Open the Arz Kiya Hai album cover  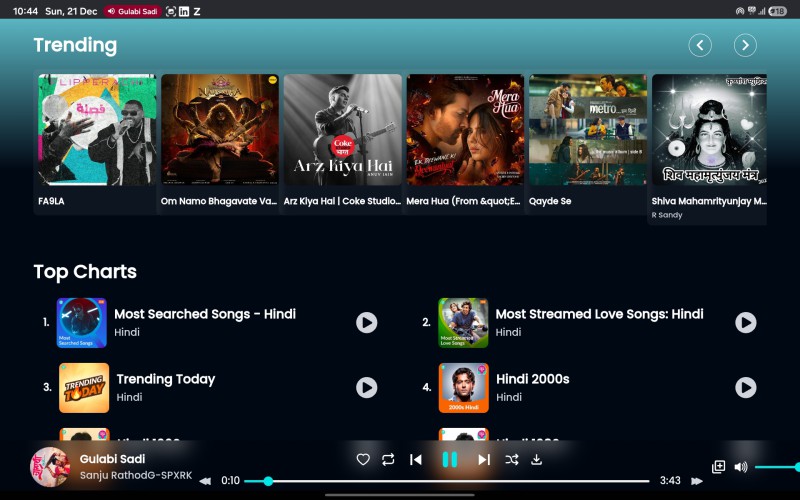click(x=343, y=130)
